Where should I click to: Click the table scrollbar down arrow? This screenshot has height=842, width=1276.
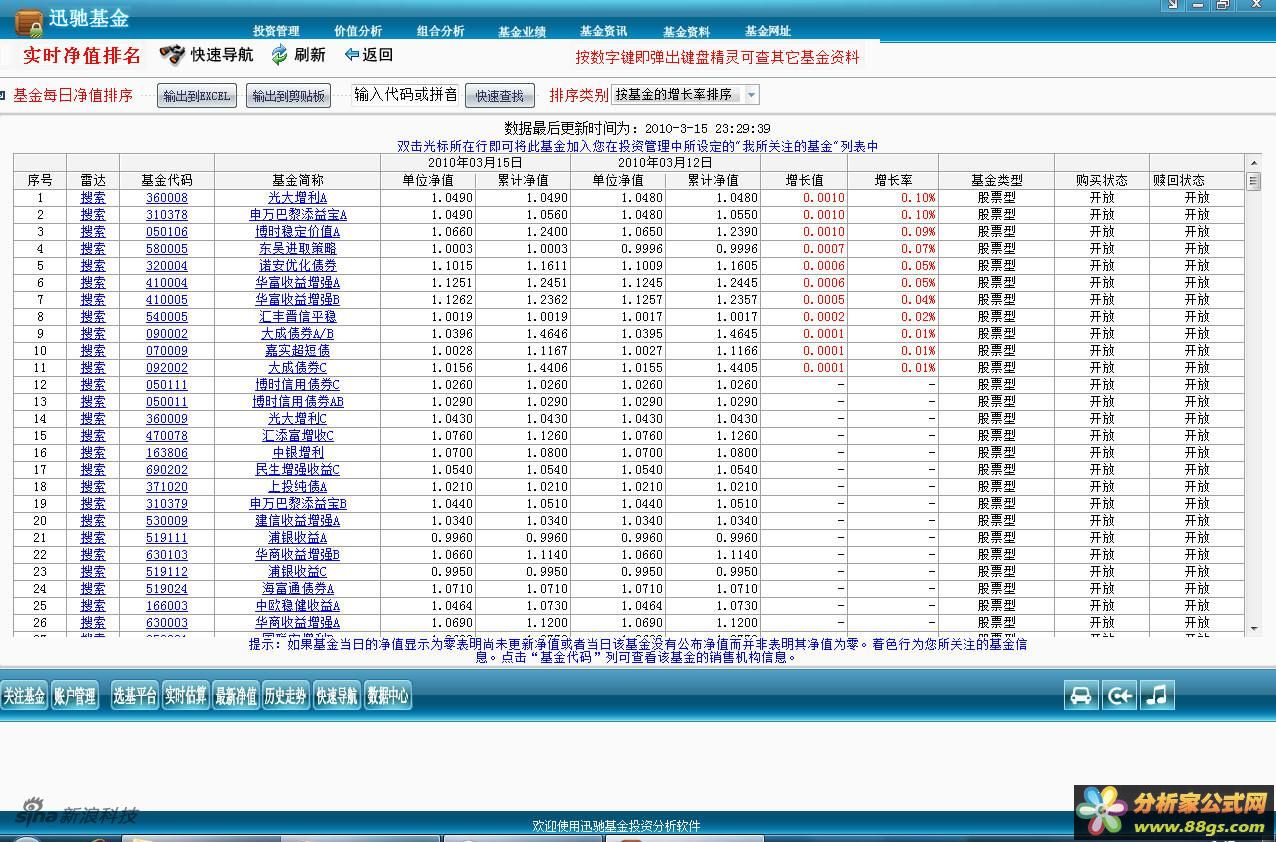[1254, 628]
